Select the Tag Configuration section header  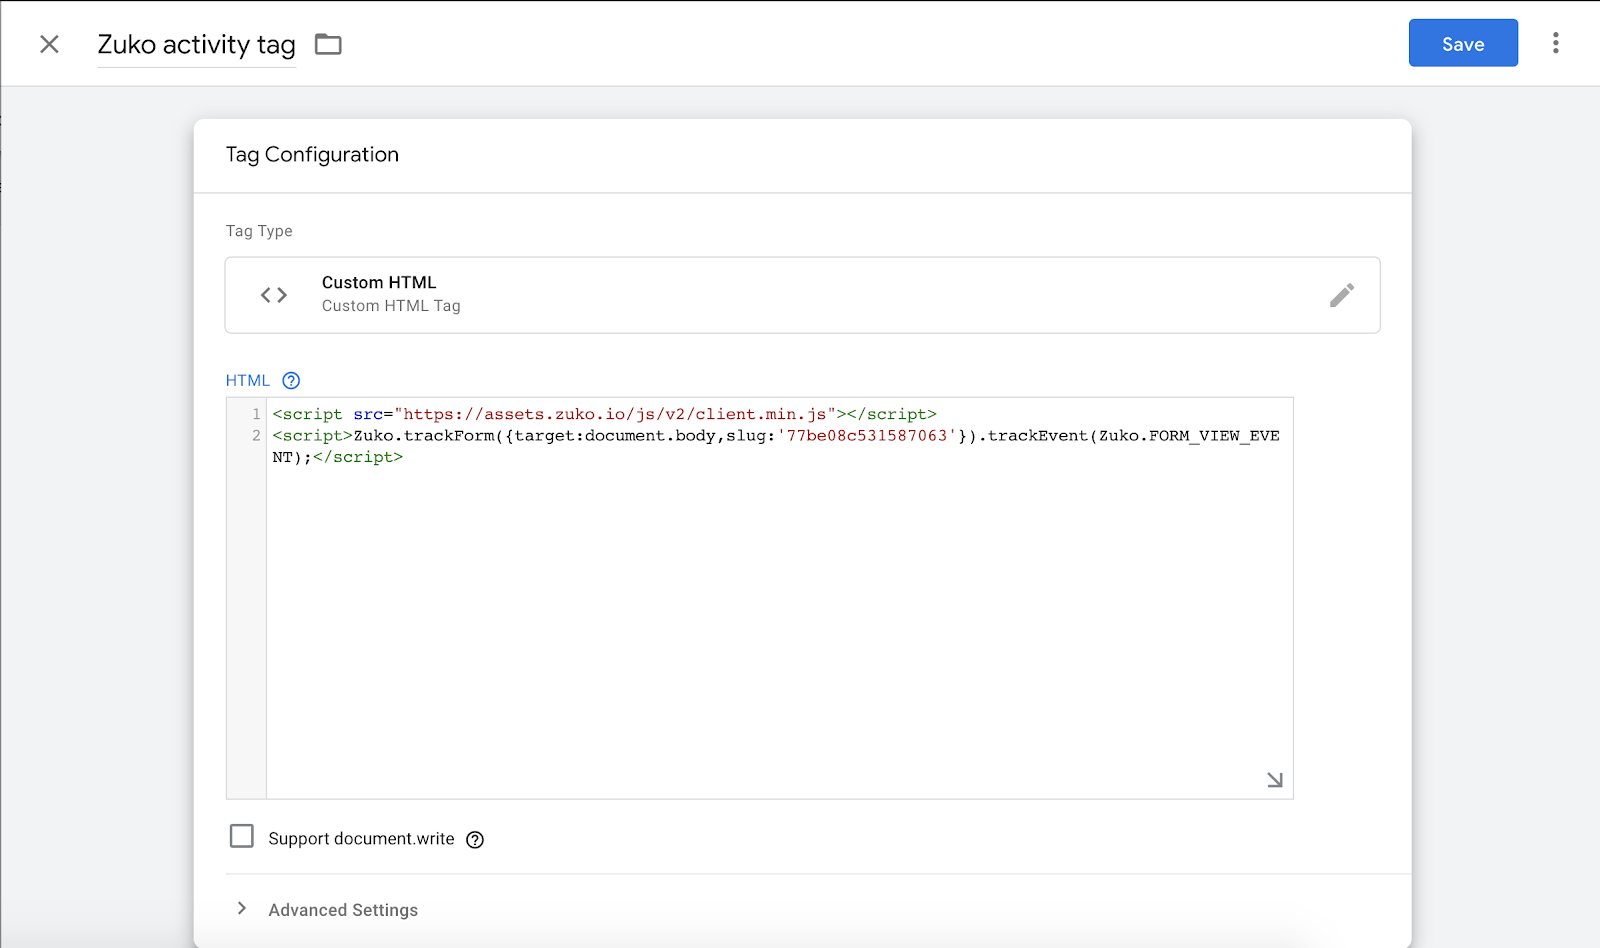coord(312,154)
